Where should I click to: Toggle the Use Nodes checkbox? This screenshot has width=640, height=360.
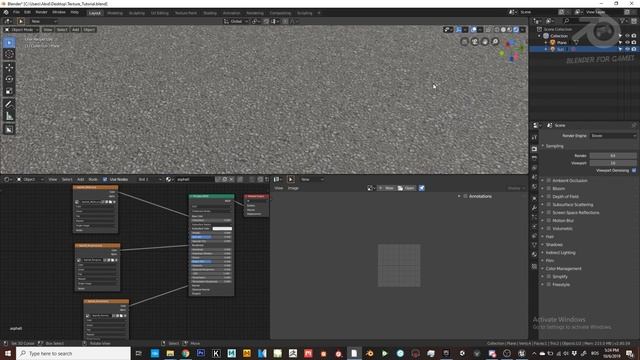click(105, 180)
